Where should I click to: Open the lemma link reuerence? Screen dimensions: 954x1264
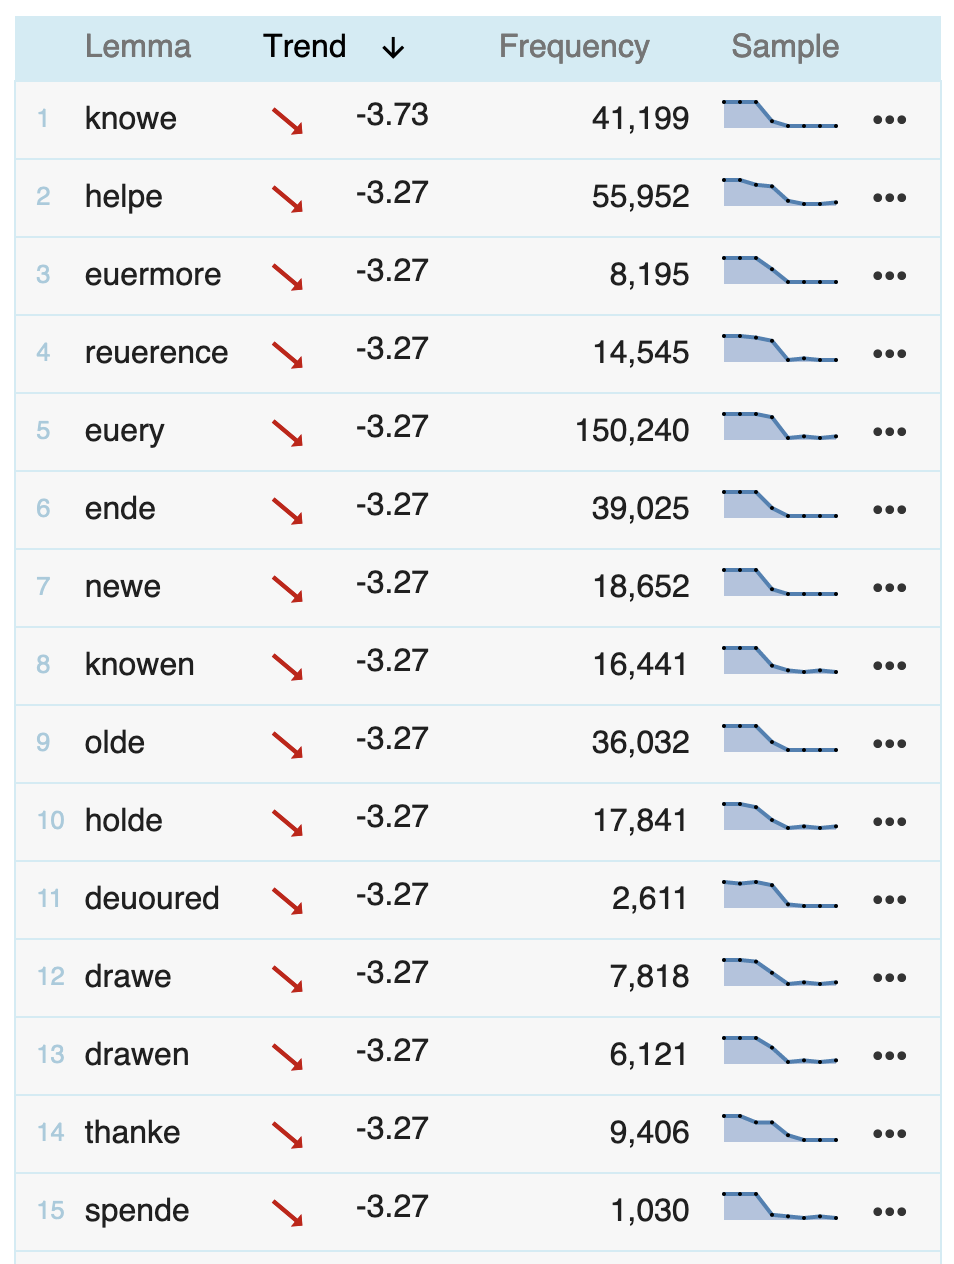pyautogui.click(x=156, y=352)
